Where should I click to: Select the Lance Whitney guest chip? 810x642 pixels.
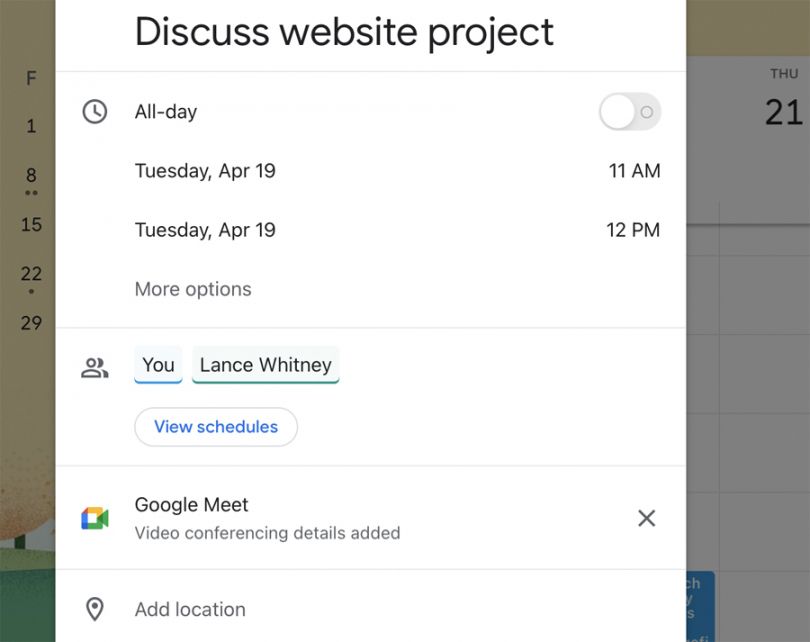point(265,365)
